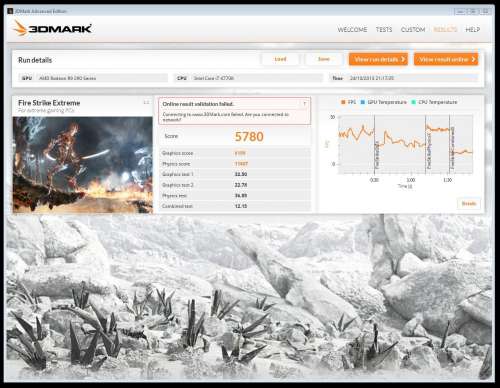Click the GPU name field

click(x=102, y=78)
